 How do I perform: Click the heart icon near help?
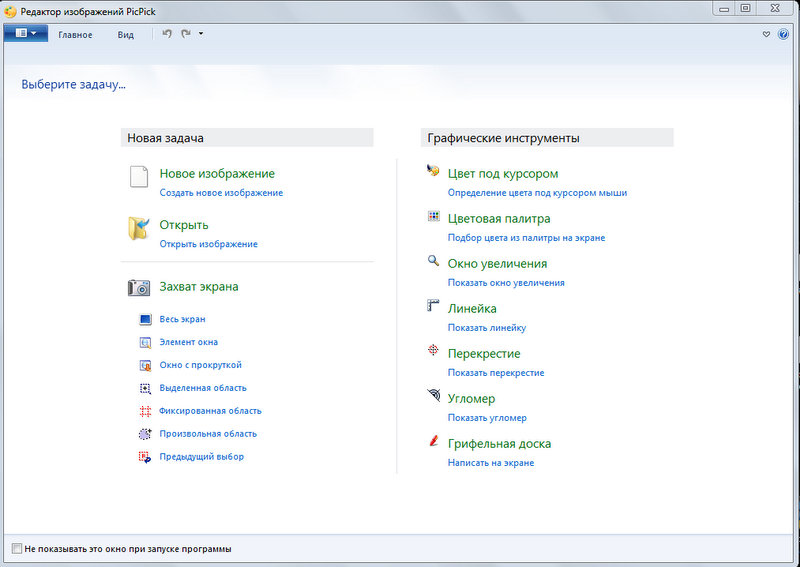766,34
